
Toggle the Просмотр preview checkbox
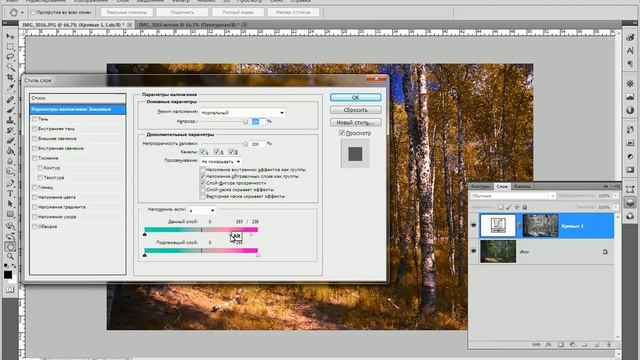click(x=342, y=133)
